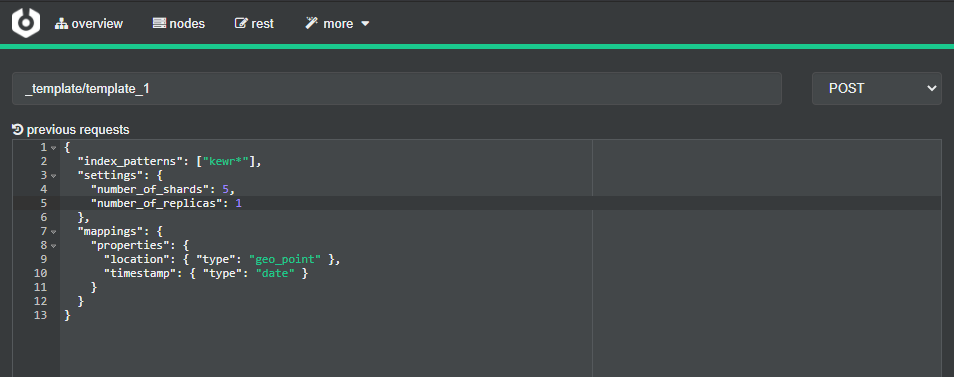Click the Cerebro hexagon logo
This screenshot has height=377, width=954.
tap(26, 23)
